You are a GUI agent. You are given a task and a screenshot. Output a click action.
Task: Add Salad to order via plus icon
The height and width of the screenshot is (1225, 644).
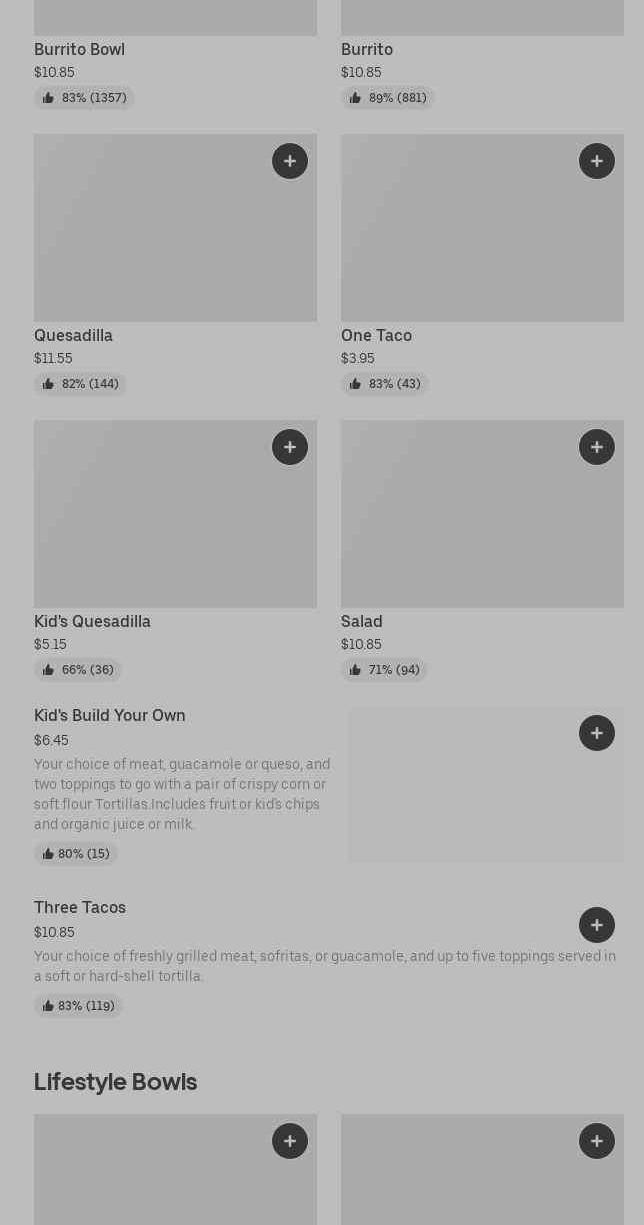point(597,447)
